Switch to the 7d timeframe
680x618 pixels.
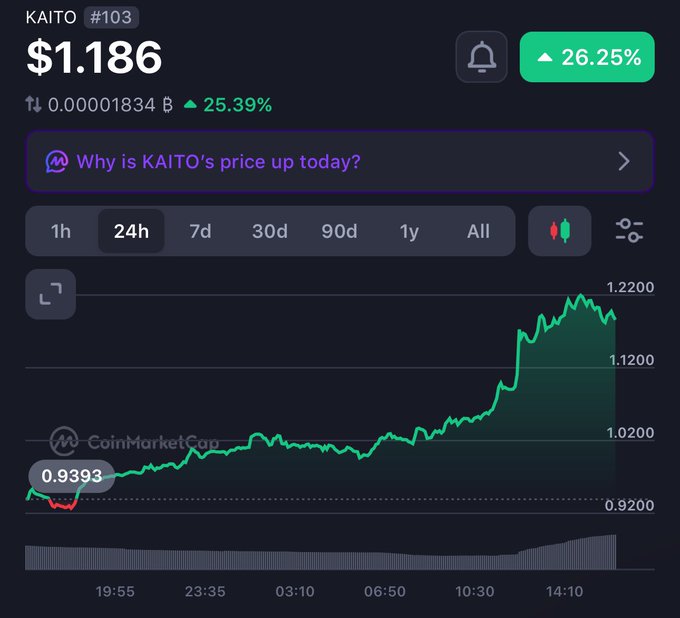tap(200, 231)
